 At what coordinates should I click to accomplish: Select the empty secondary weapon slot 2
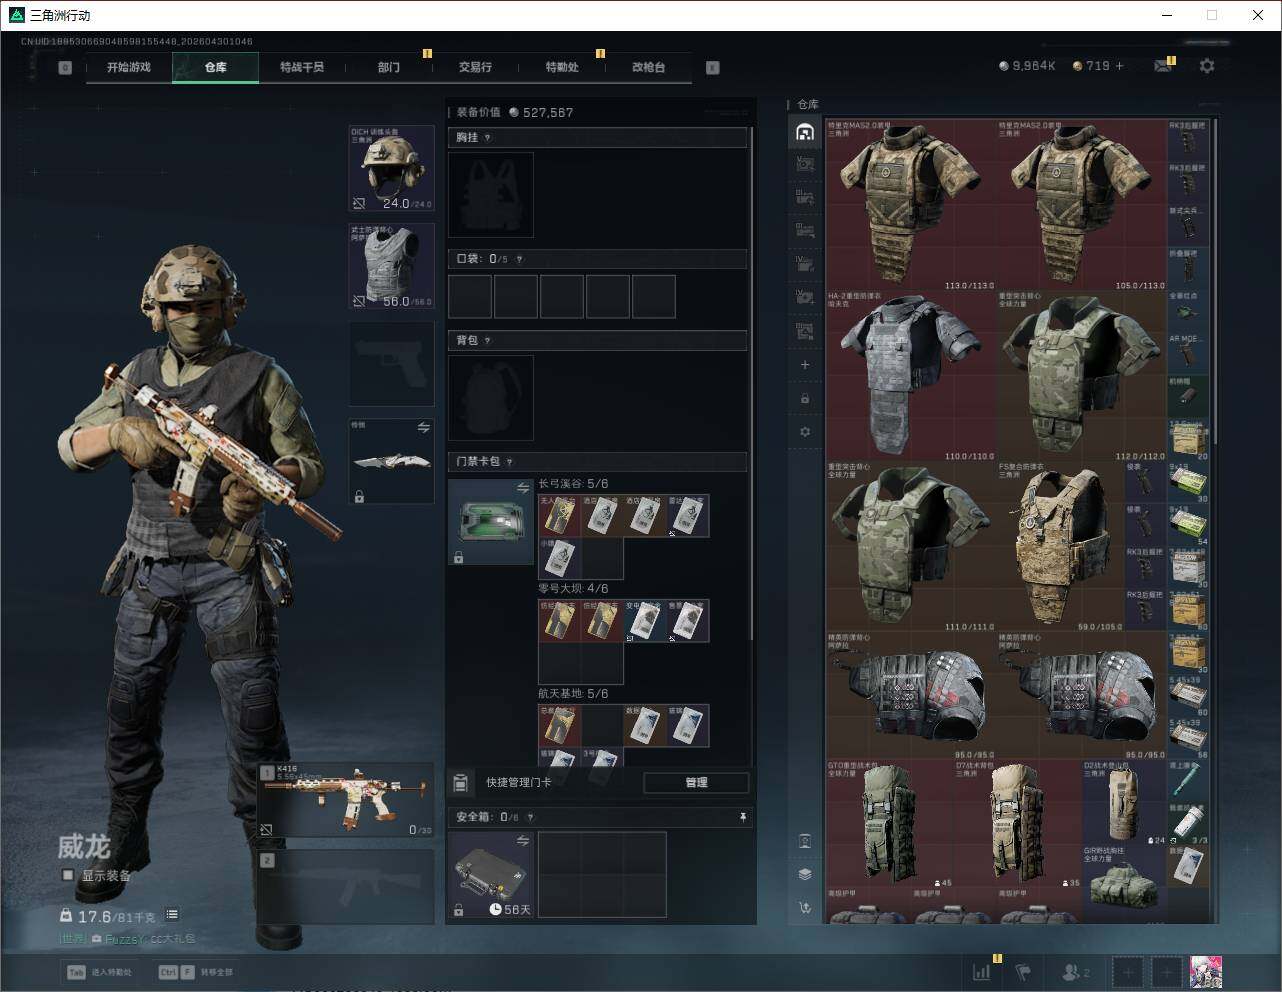point(346,888)
